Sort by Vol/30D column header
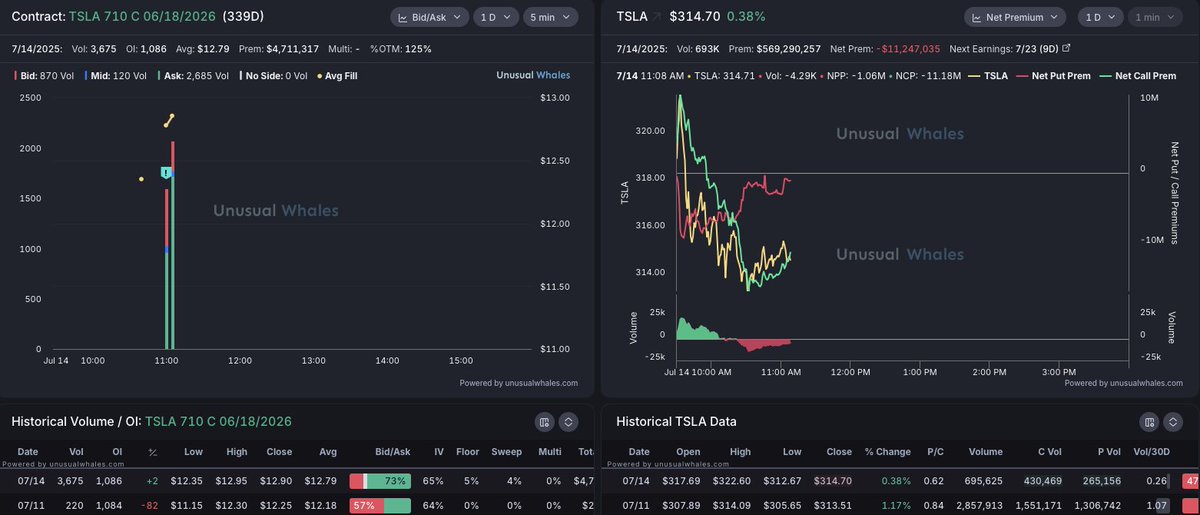Viewport: 1200px width, 515px height. (x=1152, y=452)
